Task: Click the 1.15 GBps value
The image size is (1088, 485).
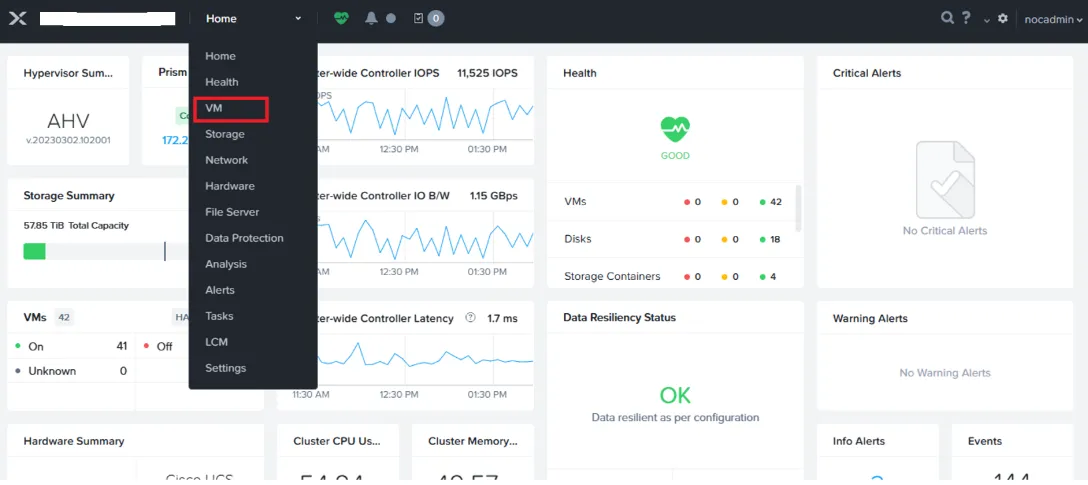Action: 493,196
